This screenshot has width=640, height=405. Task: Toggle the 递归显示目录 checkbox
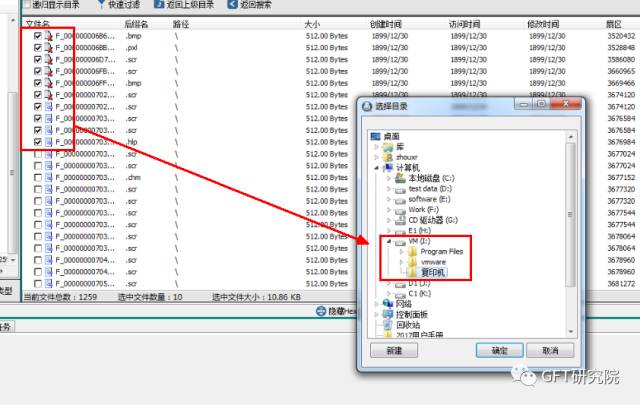pyautogui.click(x=25, y=5)
